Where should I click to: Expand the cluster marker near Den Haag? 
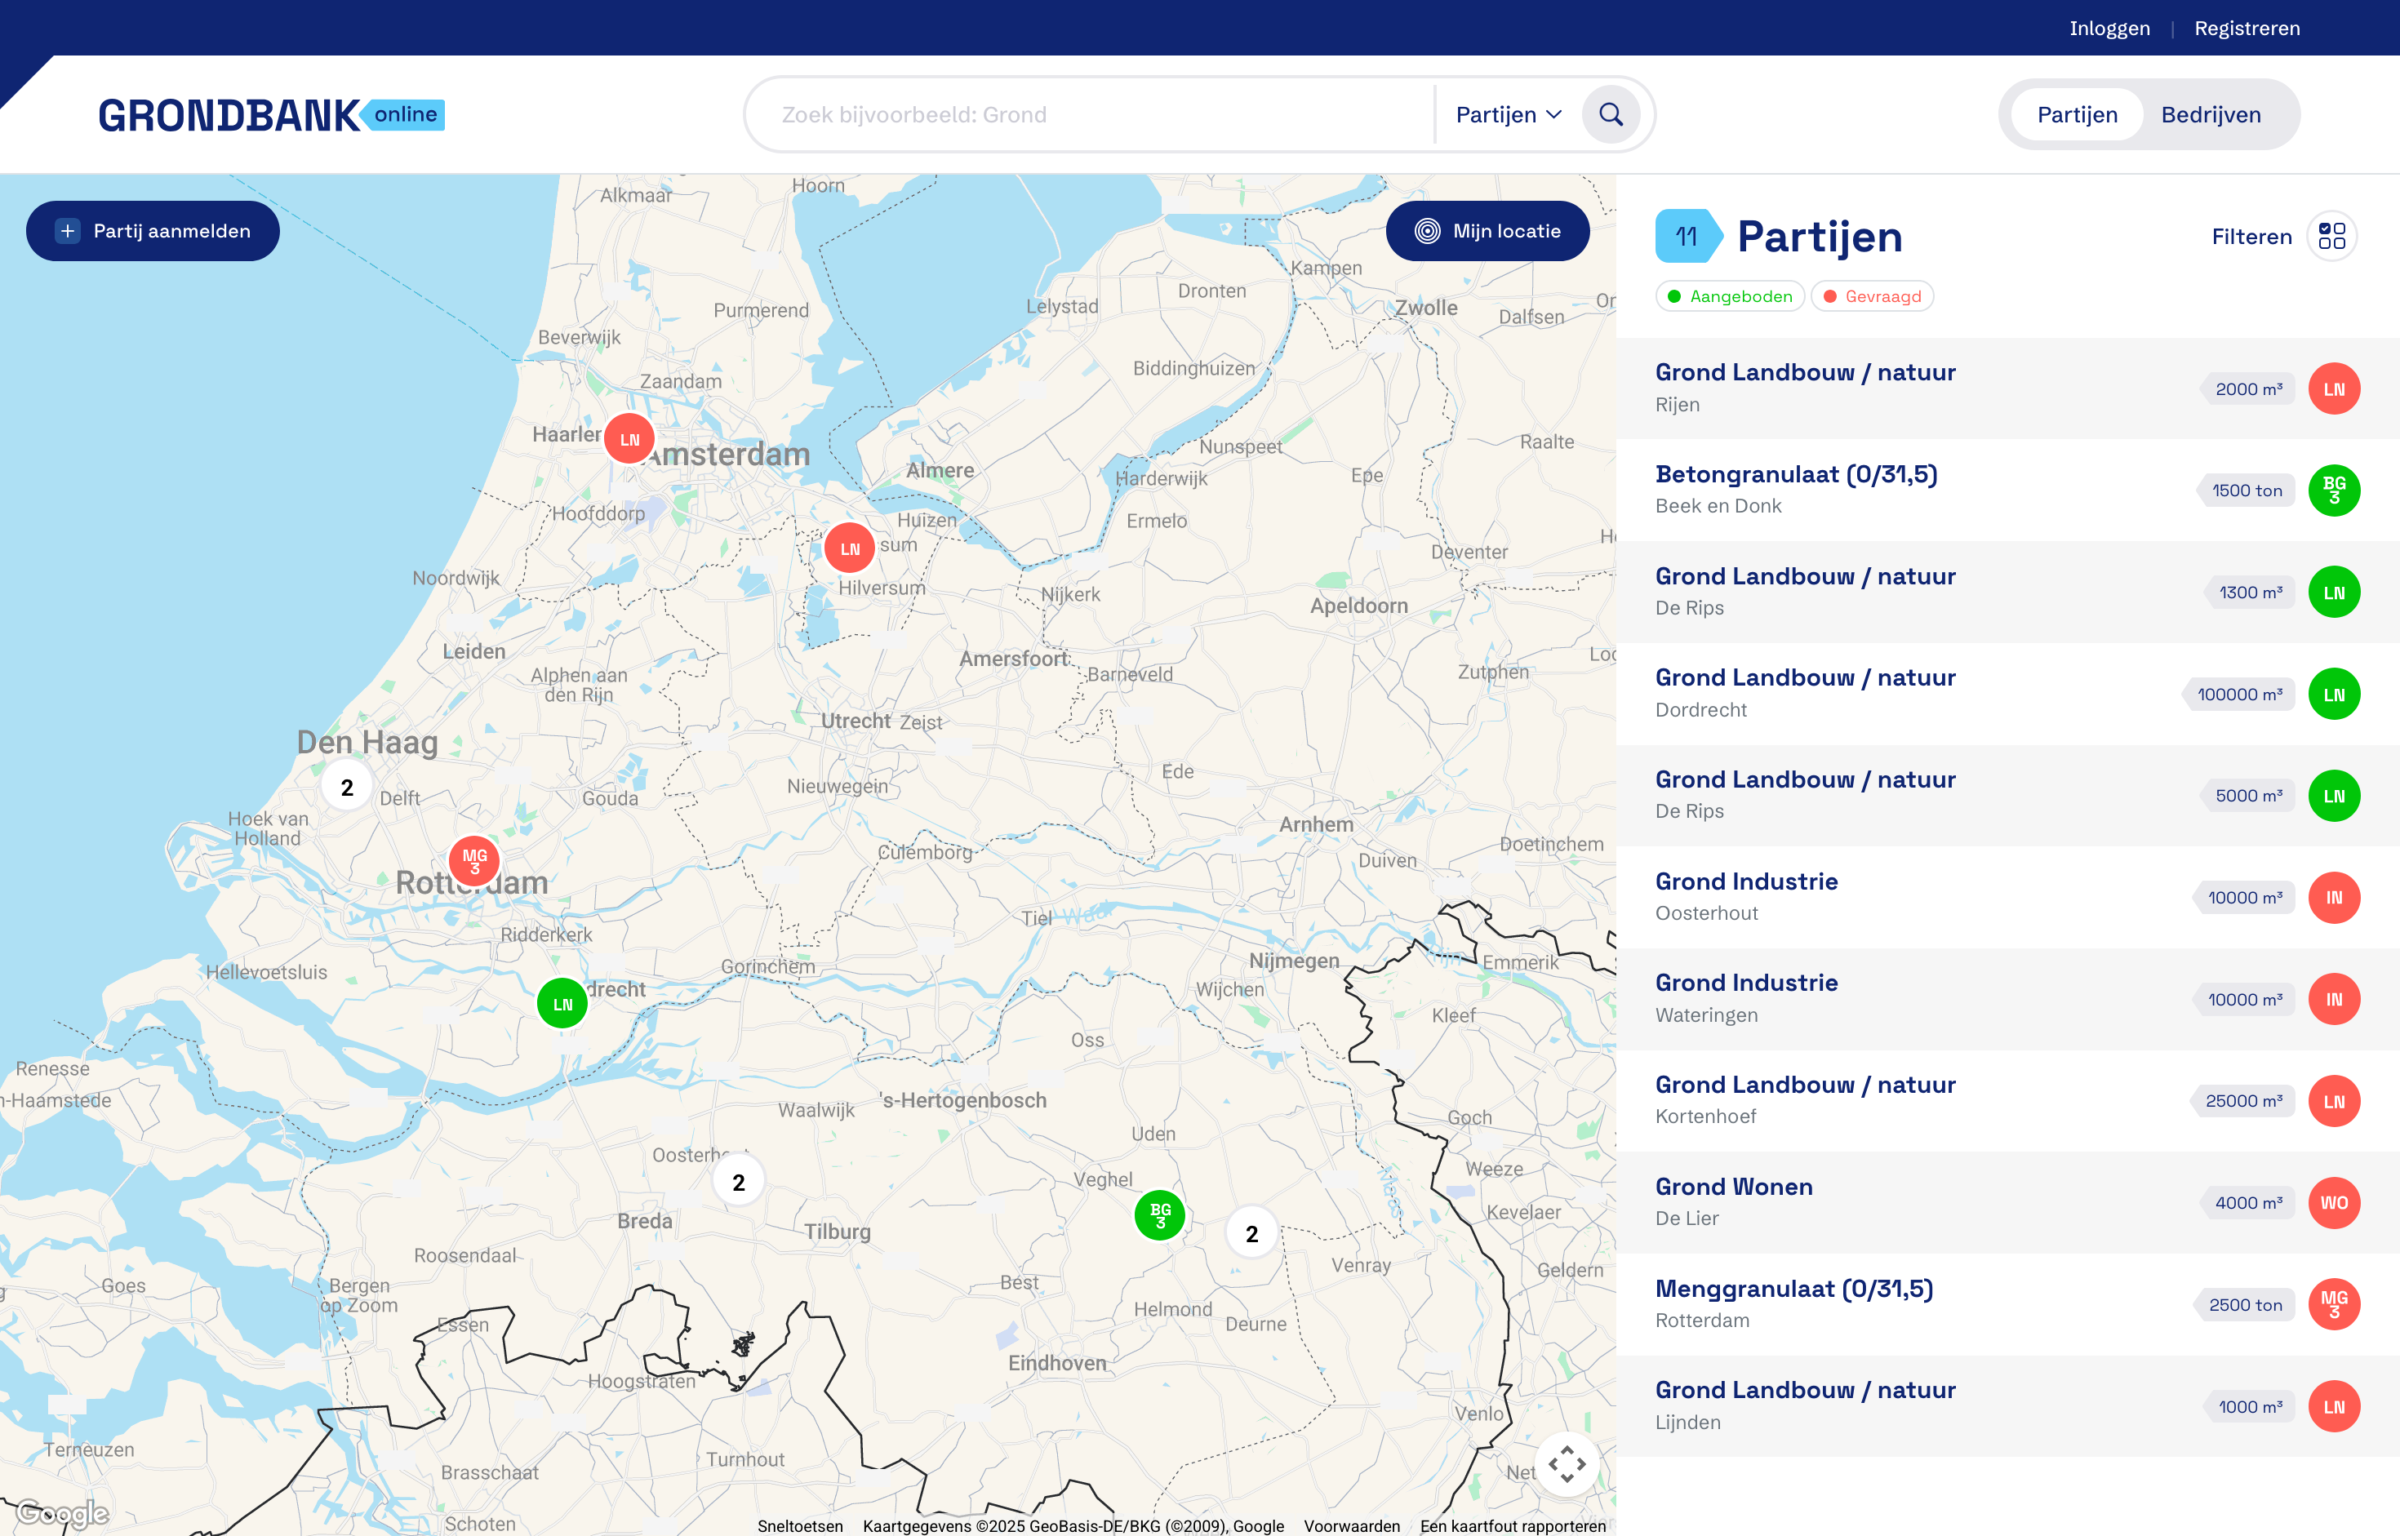346,786
